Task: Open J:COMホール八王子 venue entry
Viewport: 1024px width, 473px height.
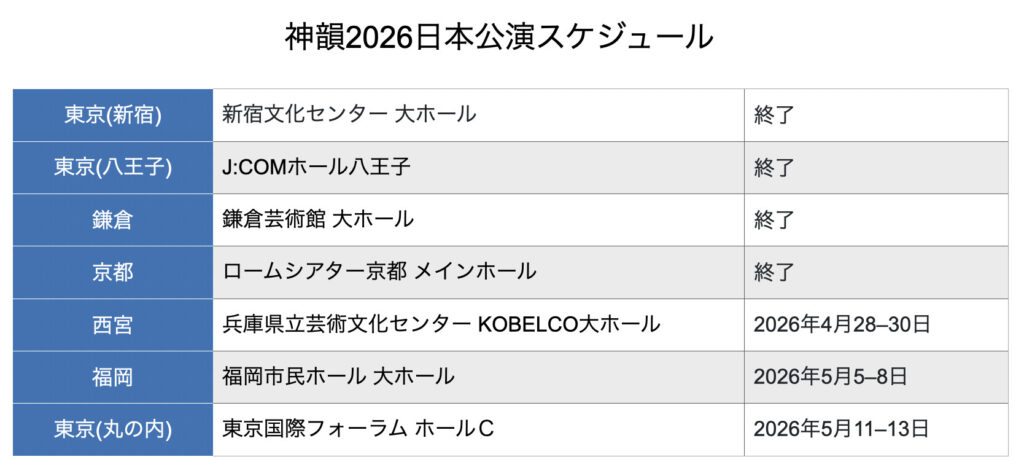Action: (316, 167)
